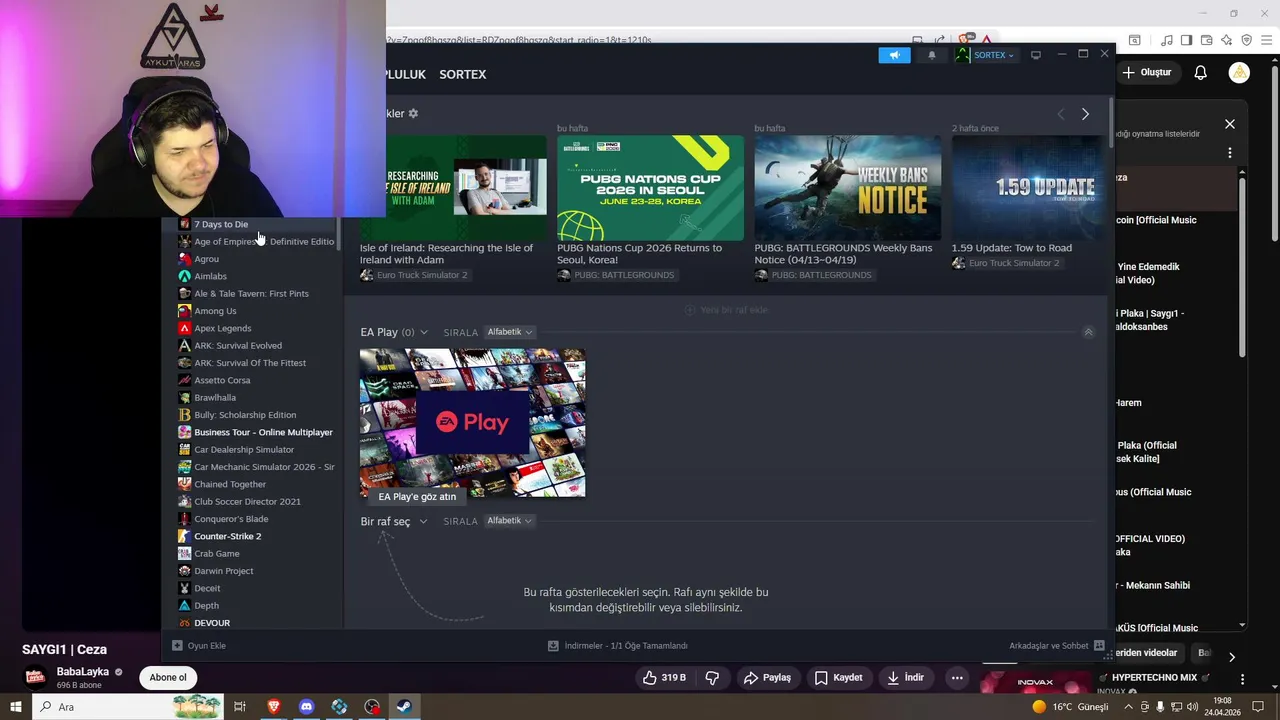Open 'Arkadaşlar ve Sohbet' friends chat
Screen dimensions: 1280x720
(x=1056, y=646)
